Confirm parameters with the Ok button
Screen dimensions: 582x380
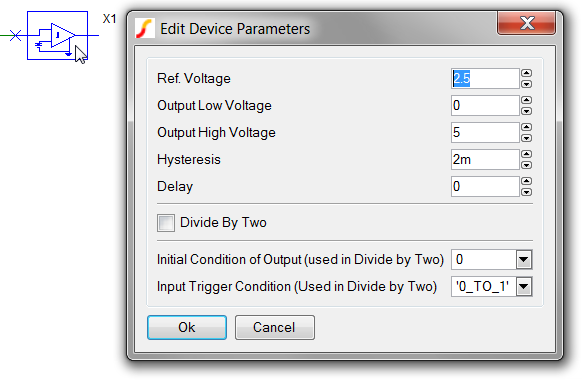pyautogui.click(x=187, y=327)
